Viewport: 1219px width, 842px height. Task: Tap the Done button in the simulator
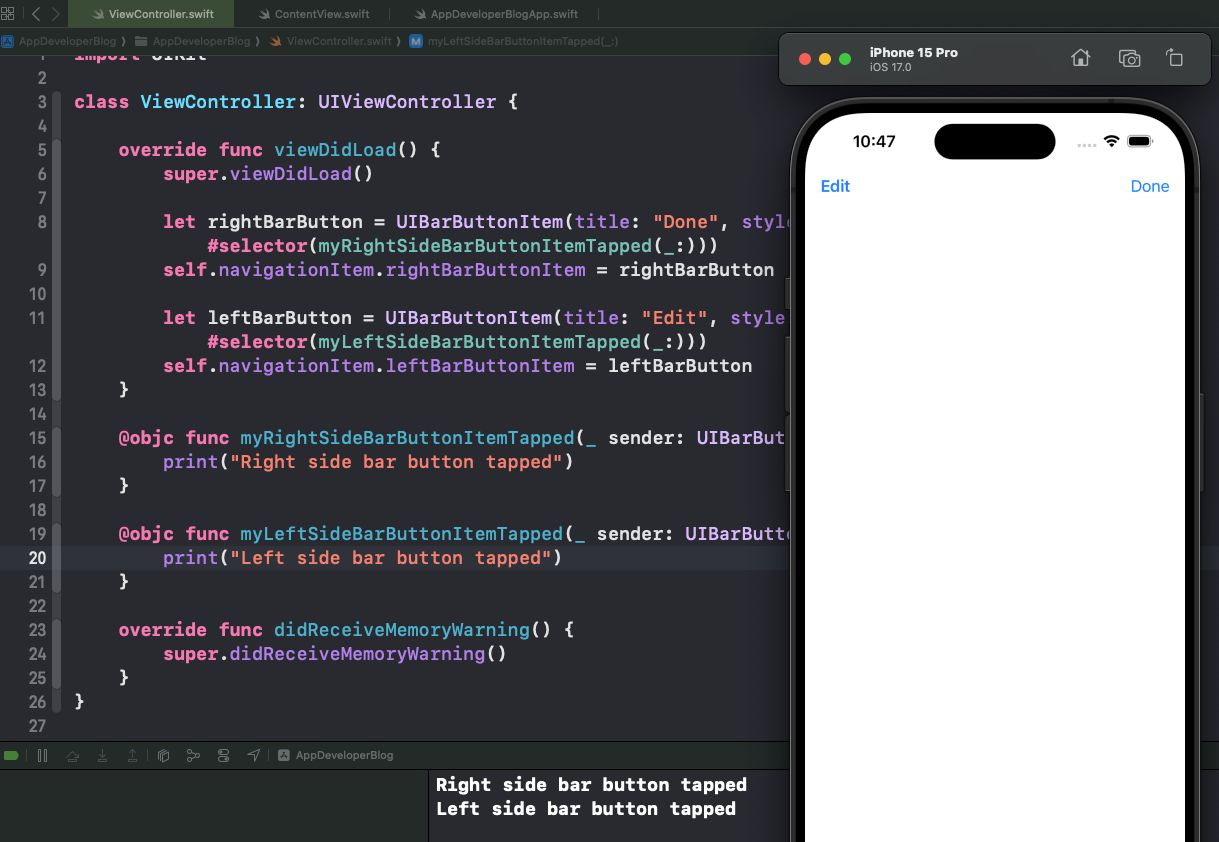coord(1149,186)
